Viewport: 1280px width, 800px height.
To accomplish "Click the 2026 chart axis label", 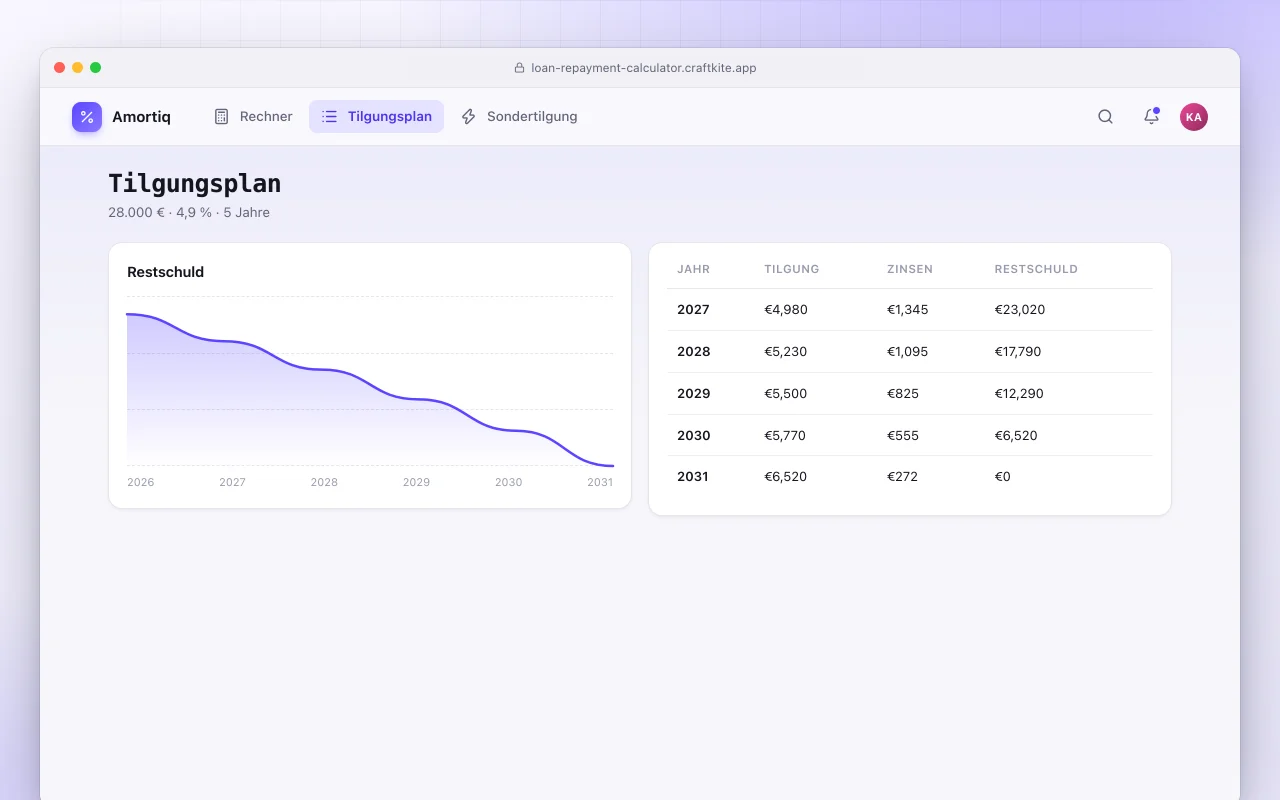I will [141, 482].
